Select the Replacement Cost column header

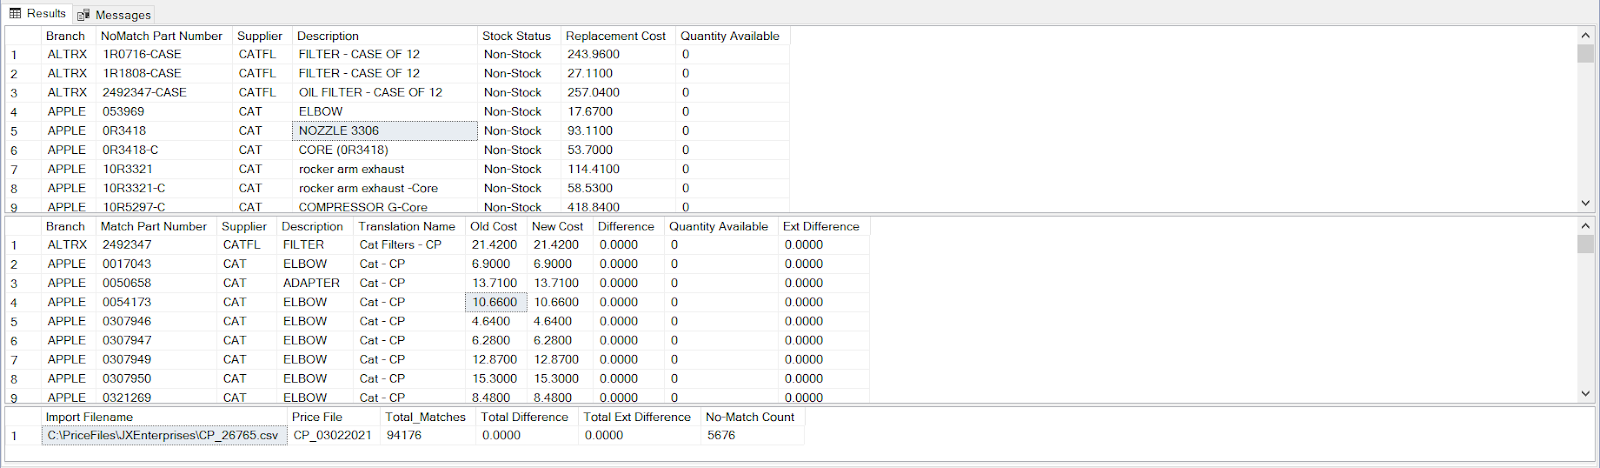[618, 36]
